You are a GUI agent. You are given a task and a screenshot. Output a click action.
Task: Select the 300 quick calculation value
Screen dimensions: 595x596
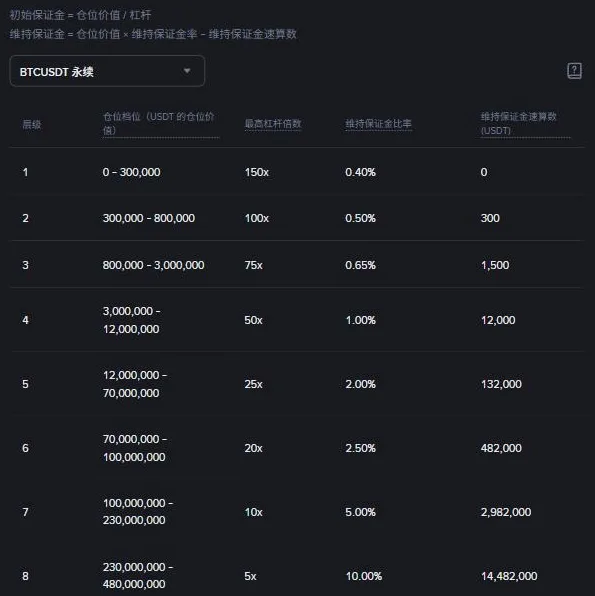(490, 218)
